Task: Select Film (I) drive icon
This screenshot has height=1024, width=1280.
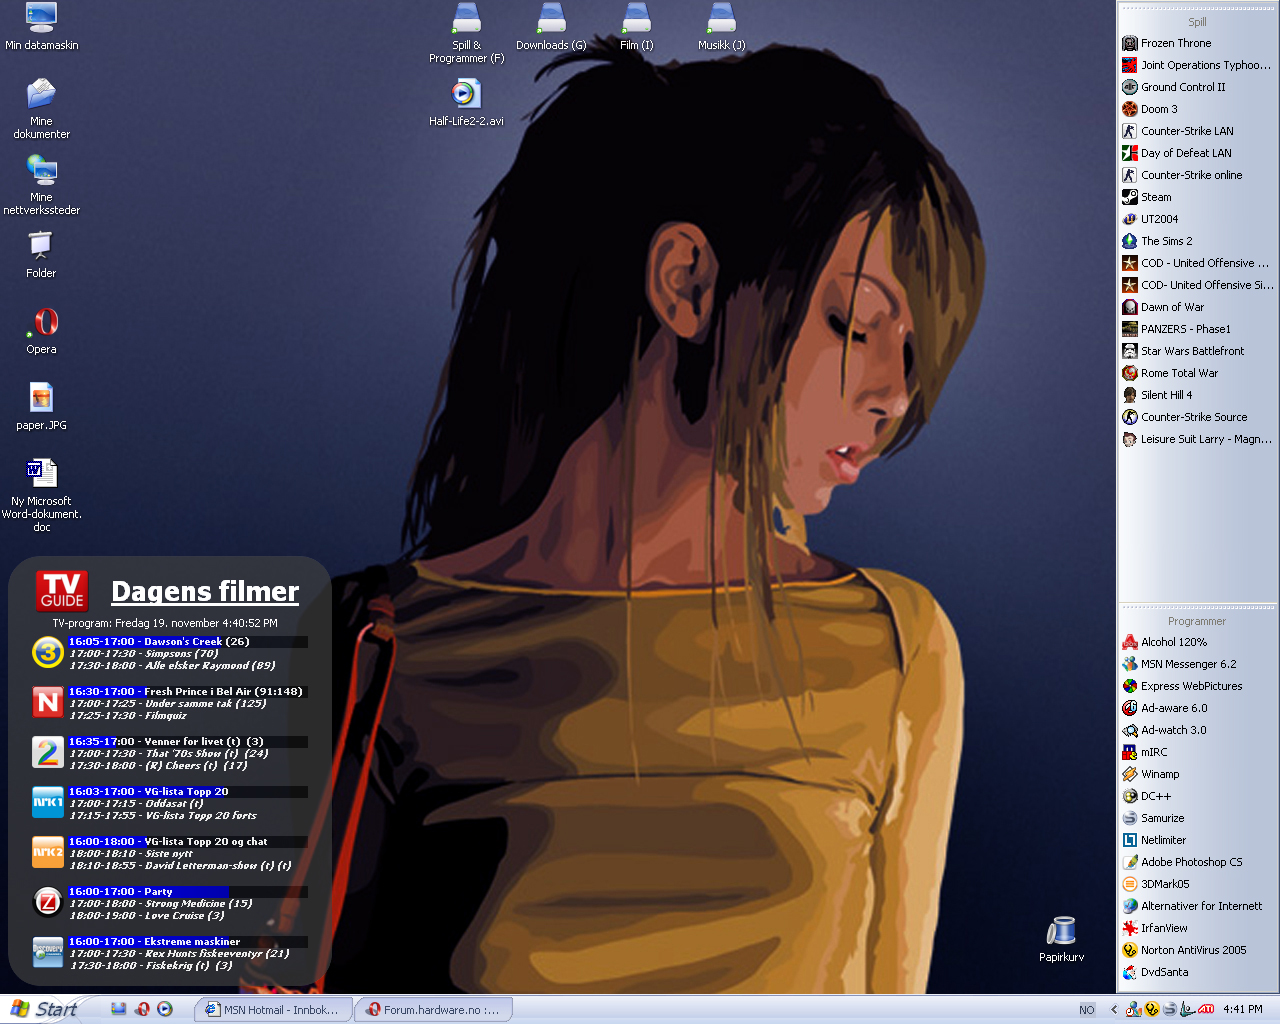Action: (x=636, y=27)
